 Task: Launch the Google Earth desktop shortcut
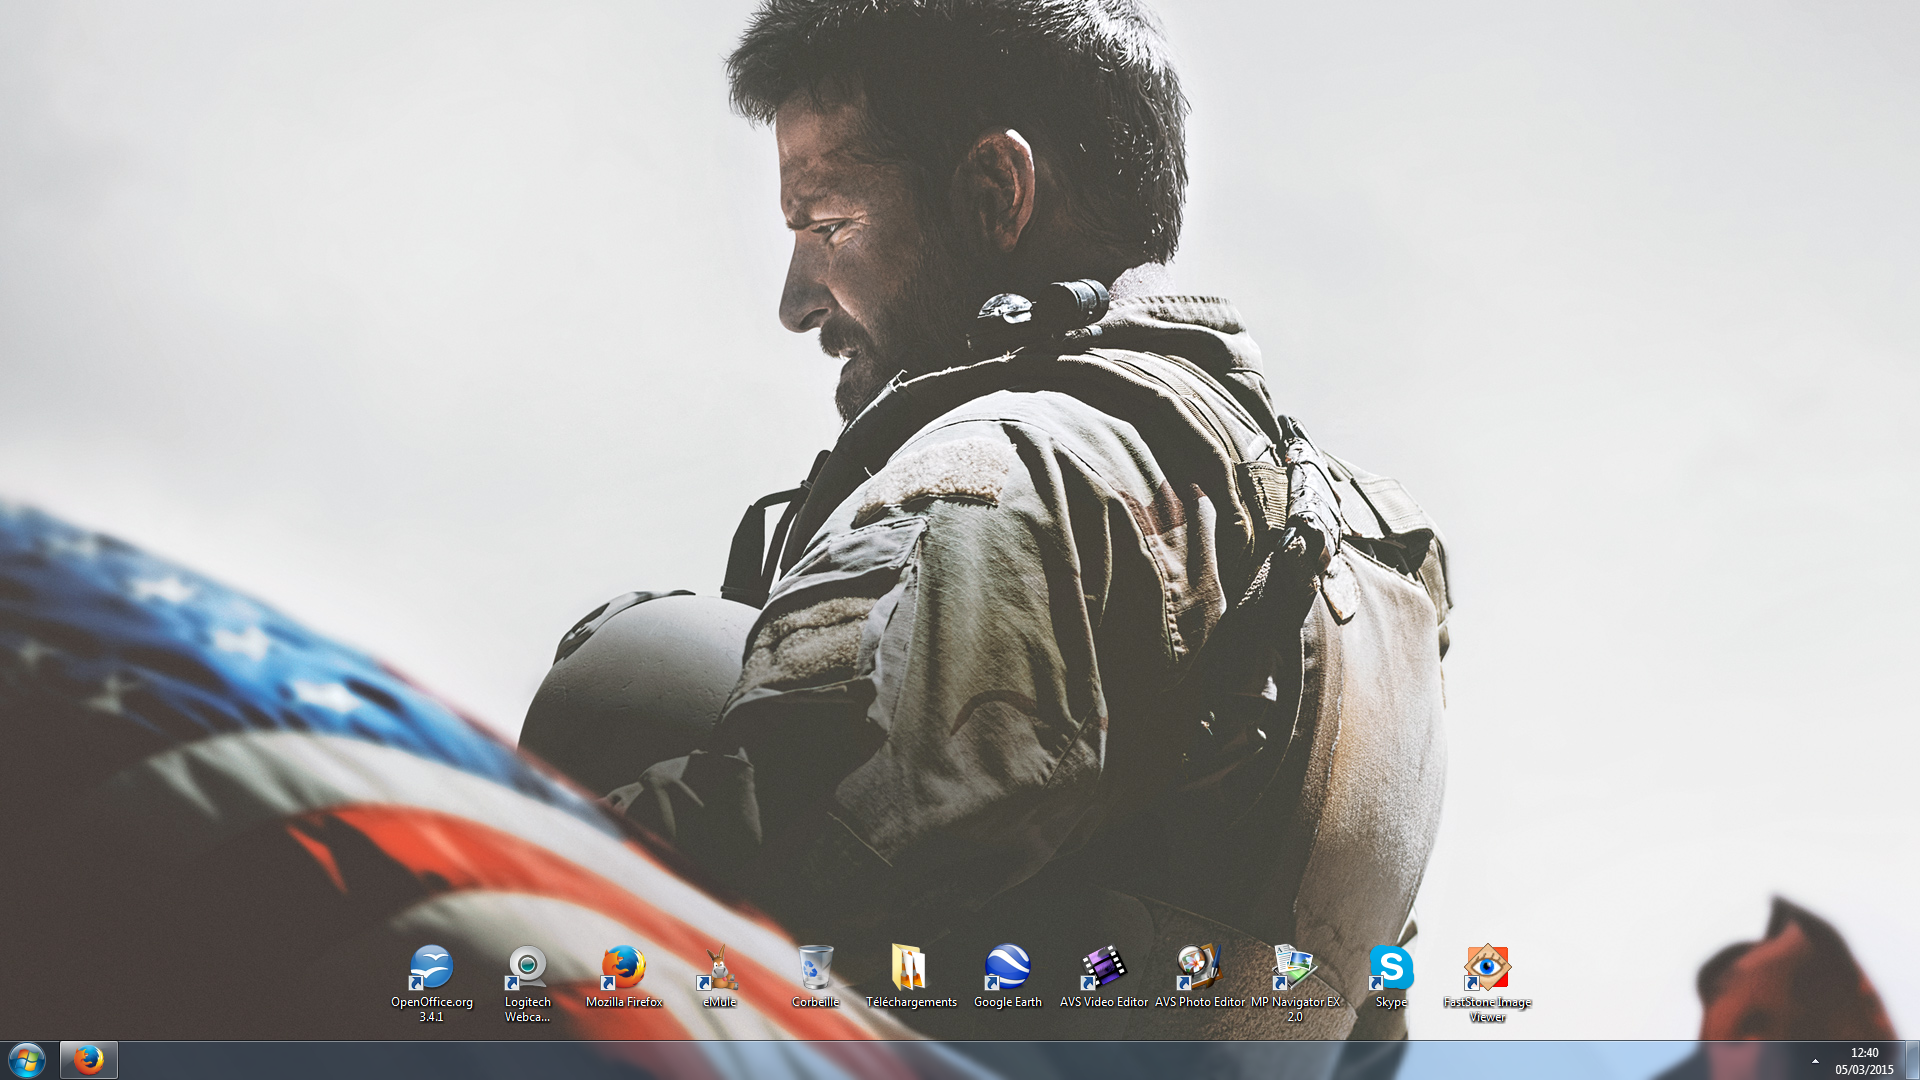[x=1007, y=976]
